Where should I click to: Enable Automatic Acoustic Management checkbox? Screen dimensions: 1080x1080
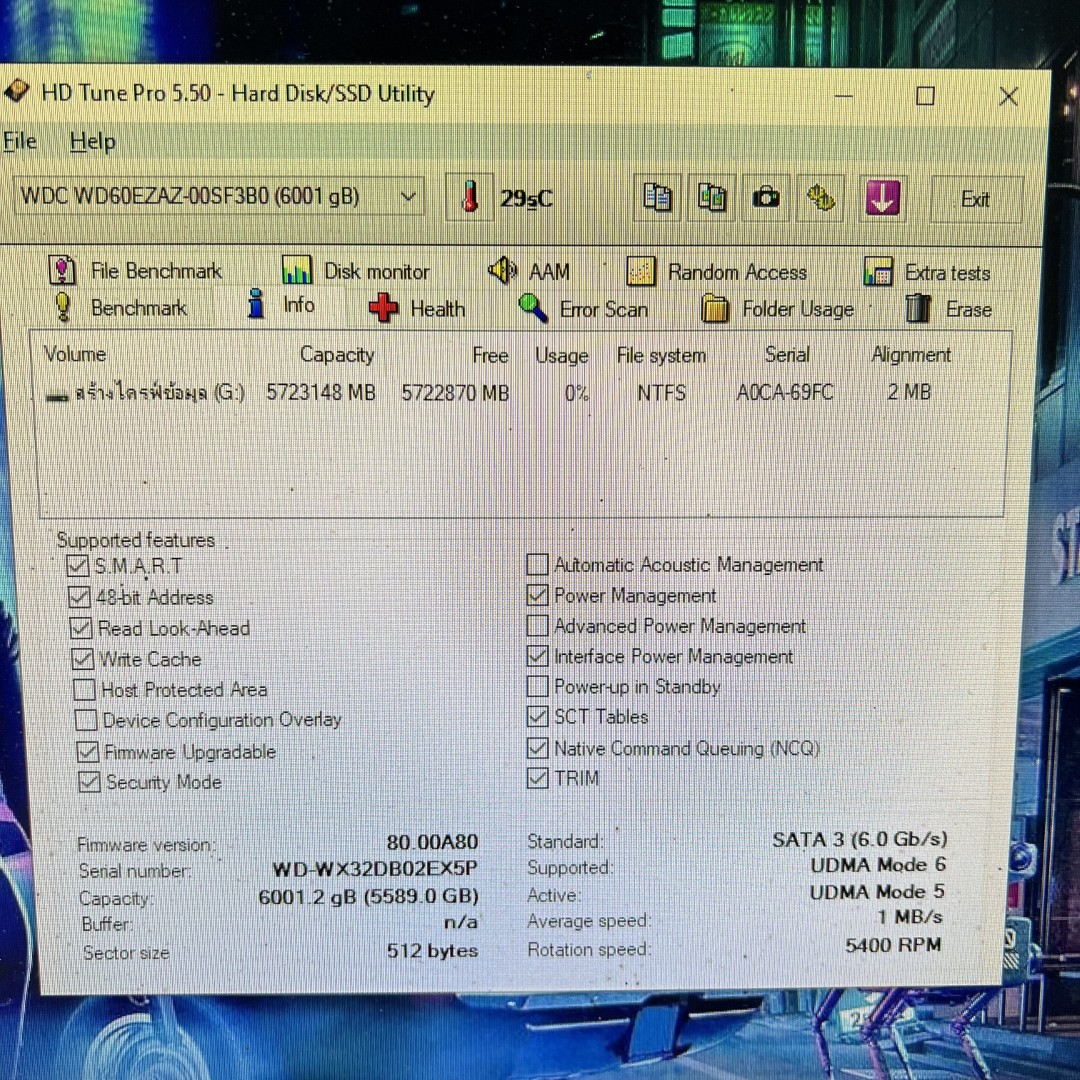(538, 565)
